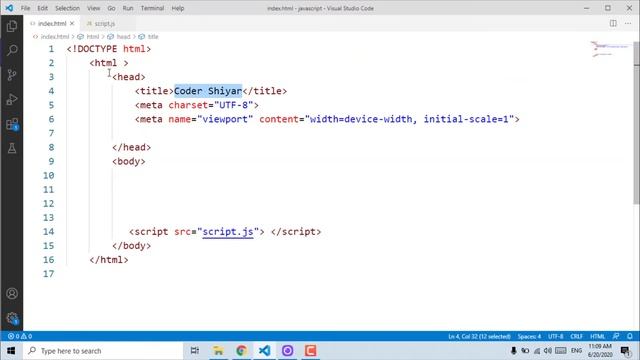Image resolution: width=640 pixels, height=360 pixels.
Task: Open the Run menu
Action: point(128,8)
